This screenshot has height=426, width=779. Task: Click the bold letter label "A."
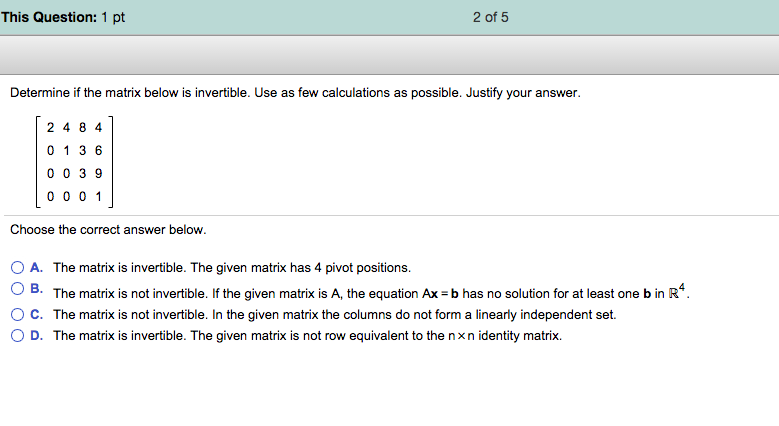click(36, 268)
